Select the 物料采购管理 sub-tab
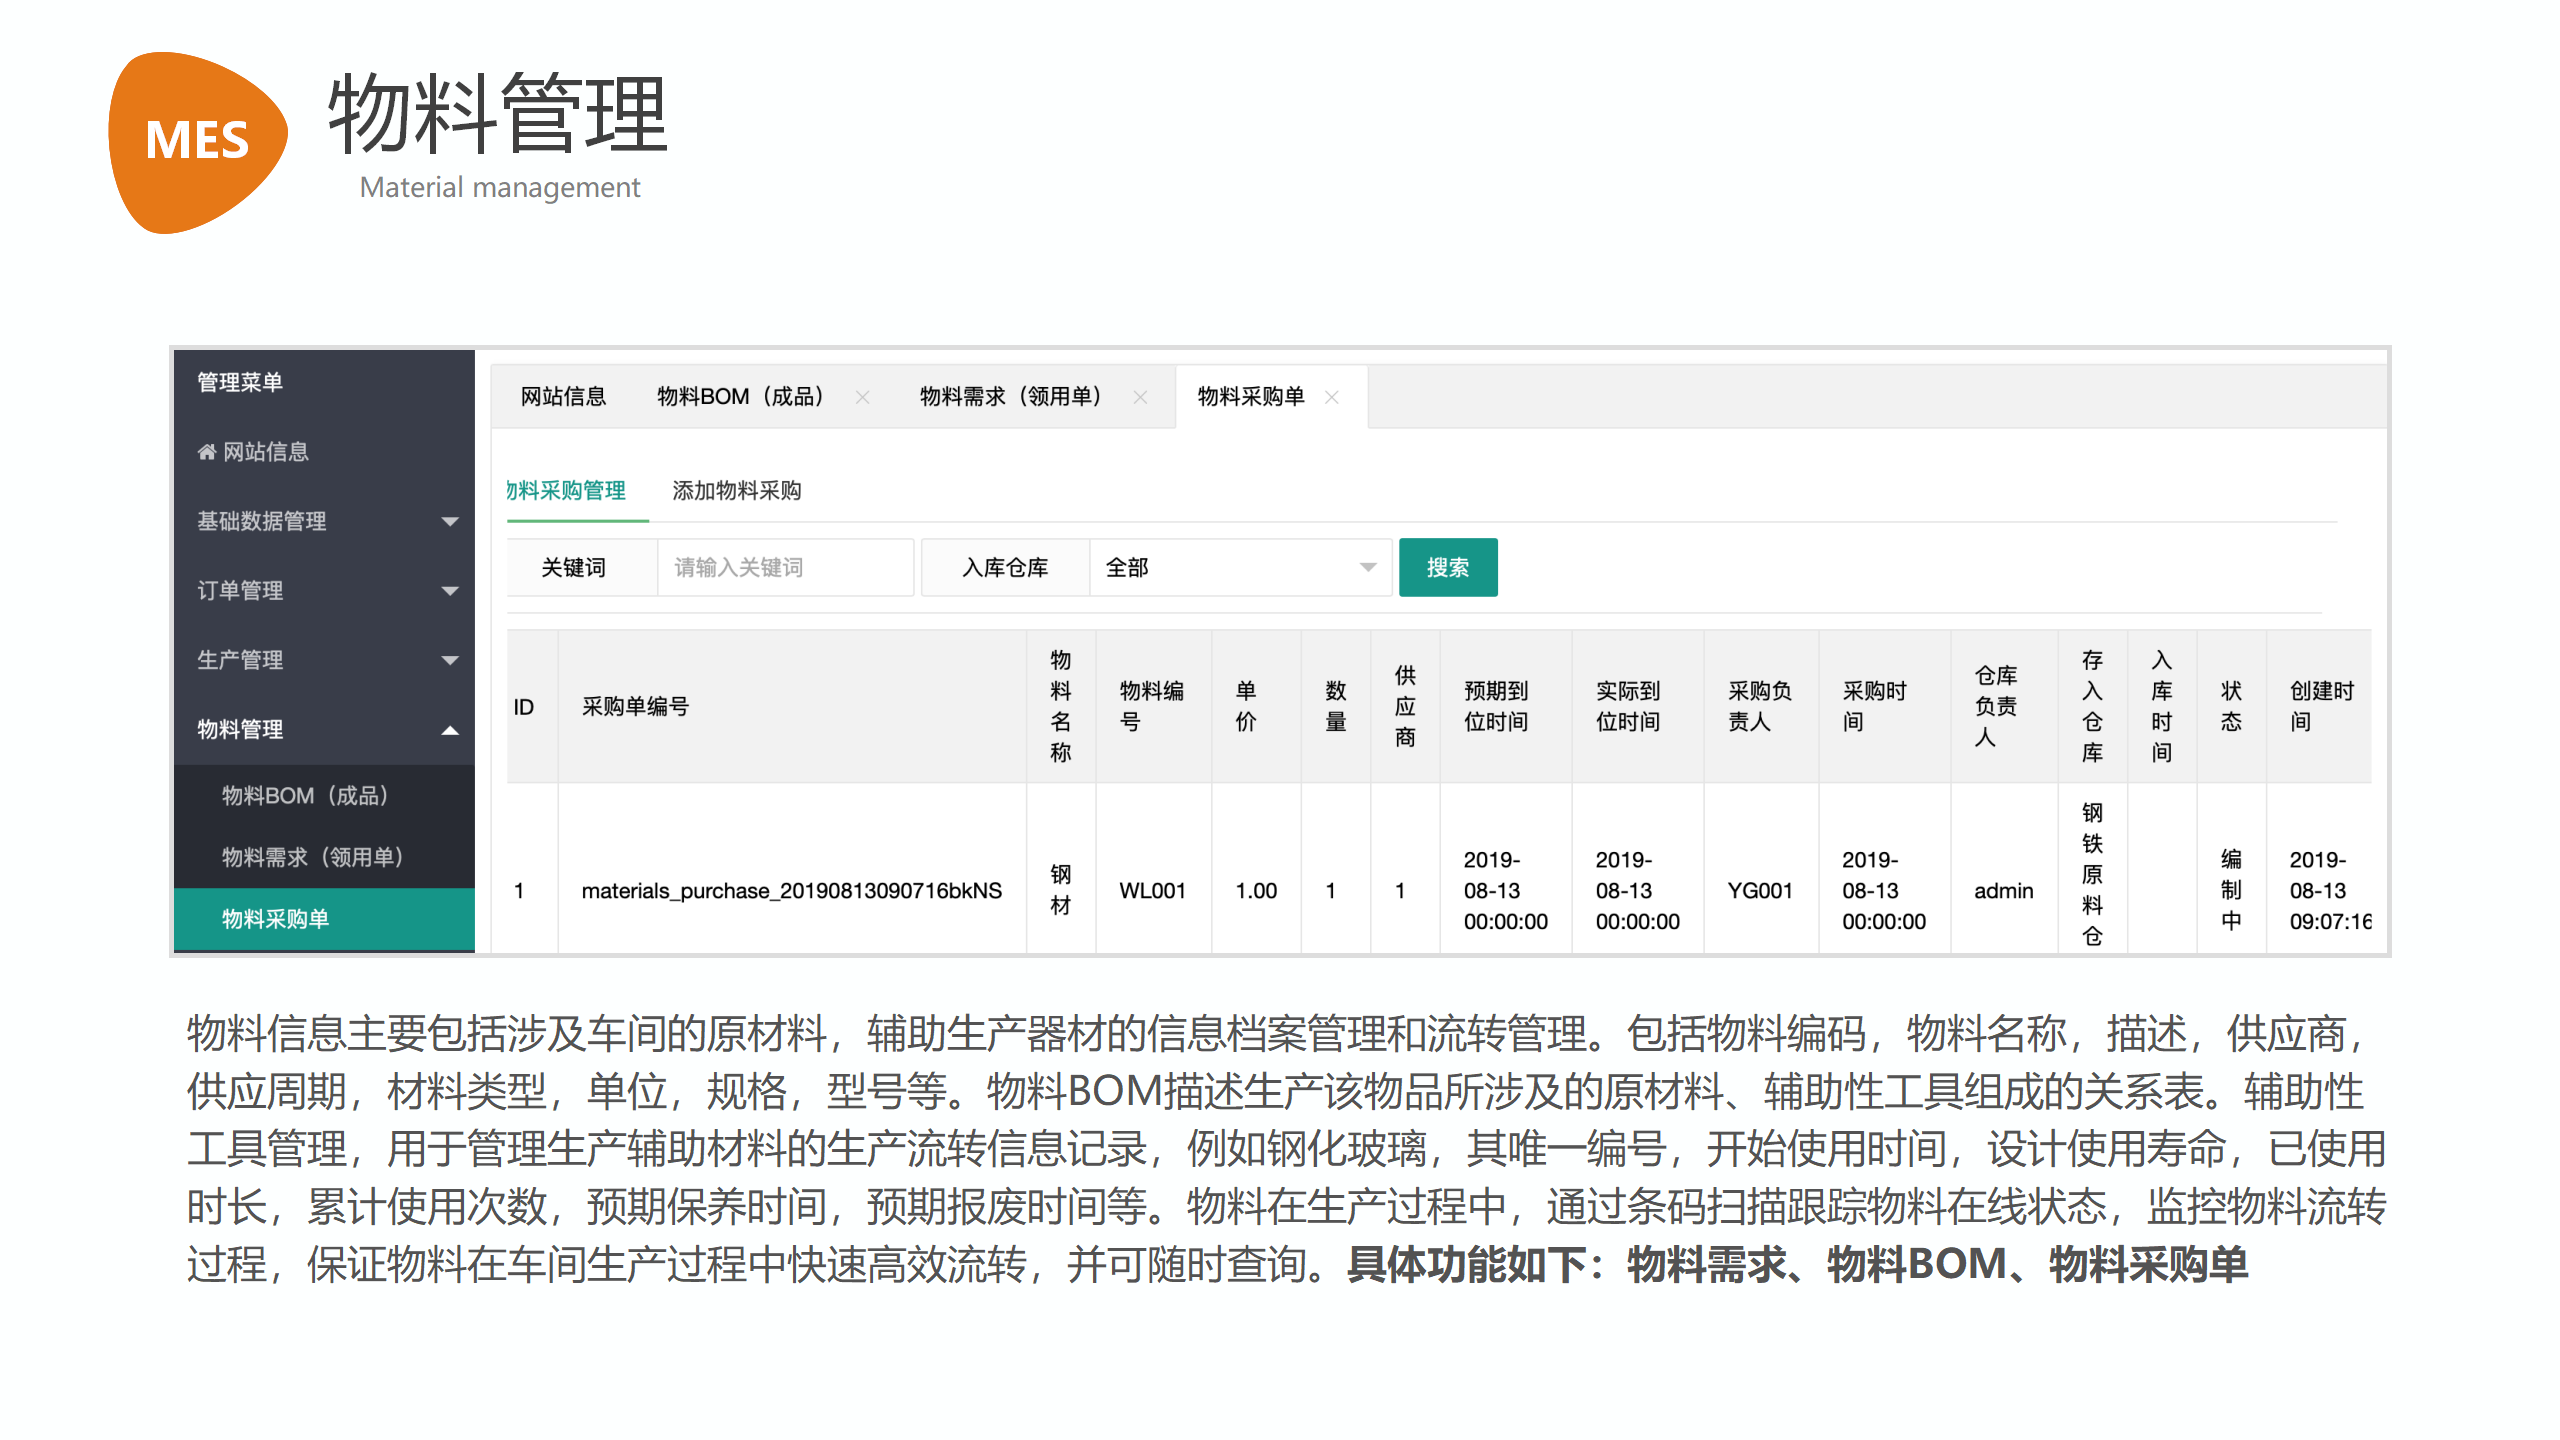The image size is (2560, 1440). pyautogui.click(x=567, y=491)
